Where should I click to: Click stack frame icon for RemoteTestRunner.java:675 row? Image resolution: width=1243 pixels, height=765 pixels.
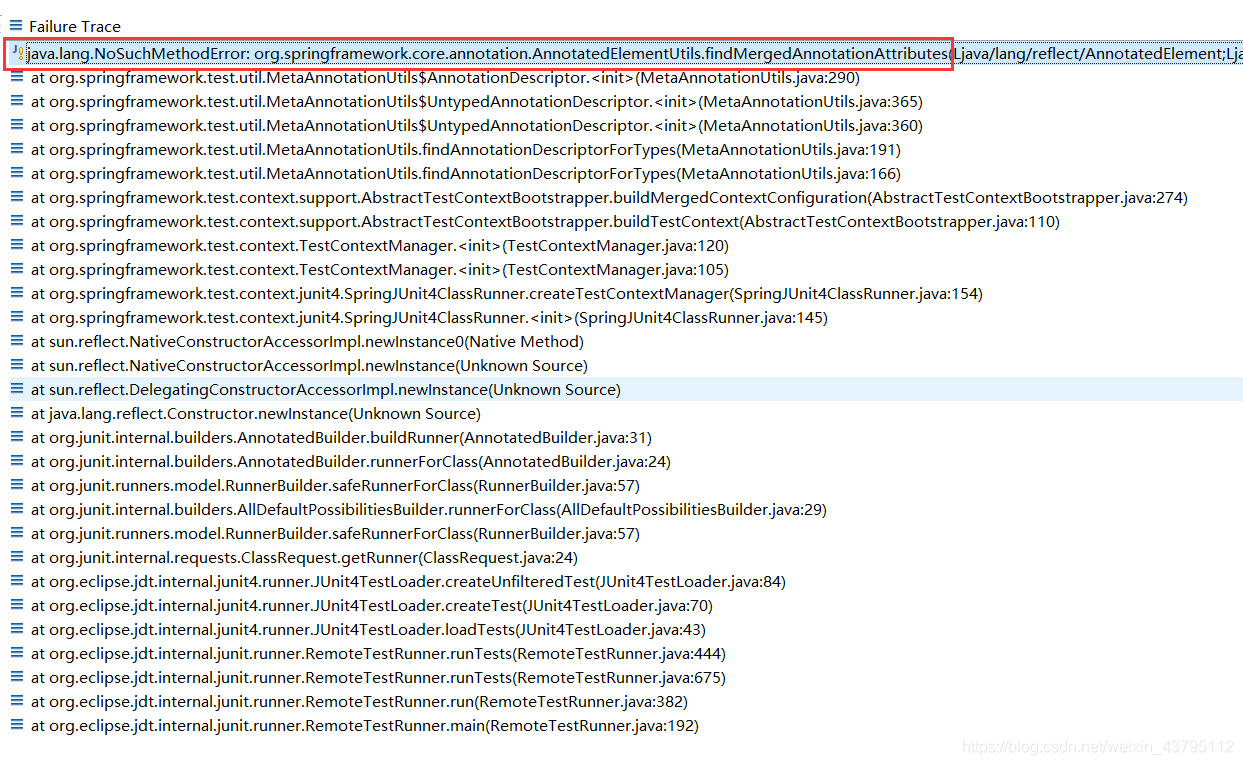point(16,677)
